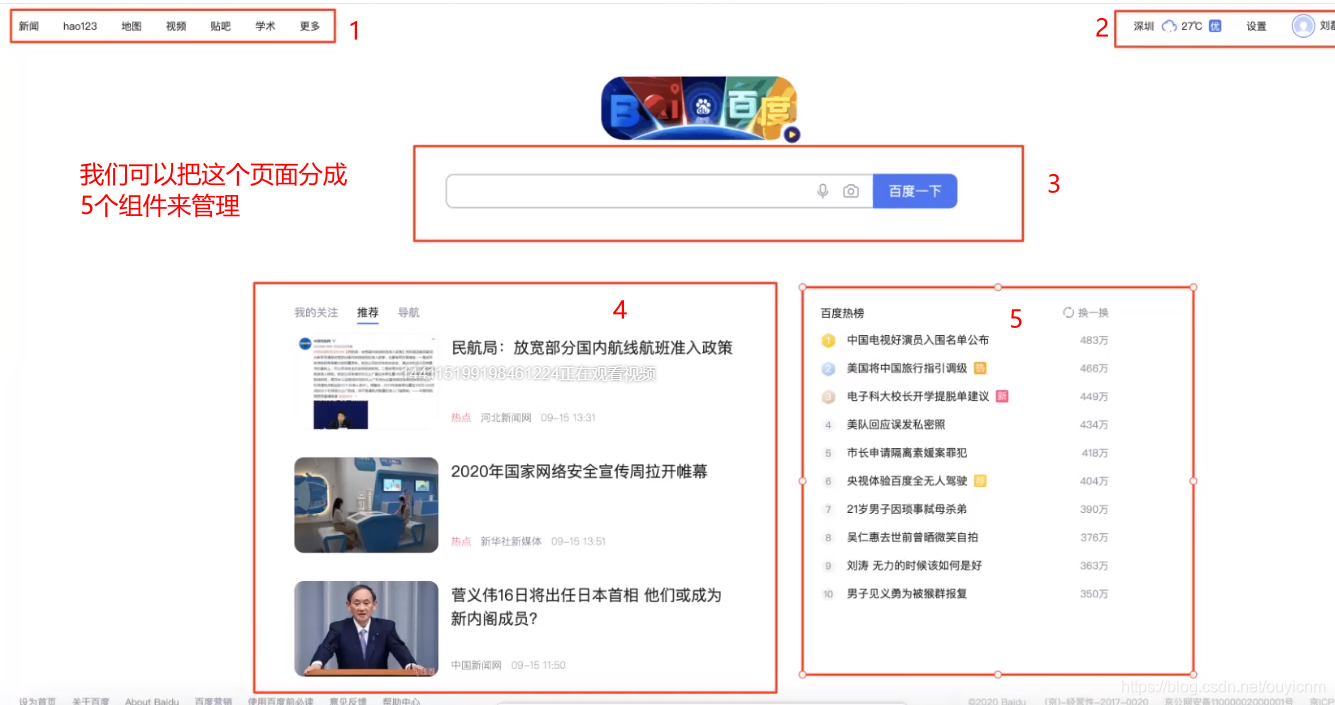Click the gold rank 1 badge in 百度热榜

point(828,341)
